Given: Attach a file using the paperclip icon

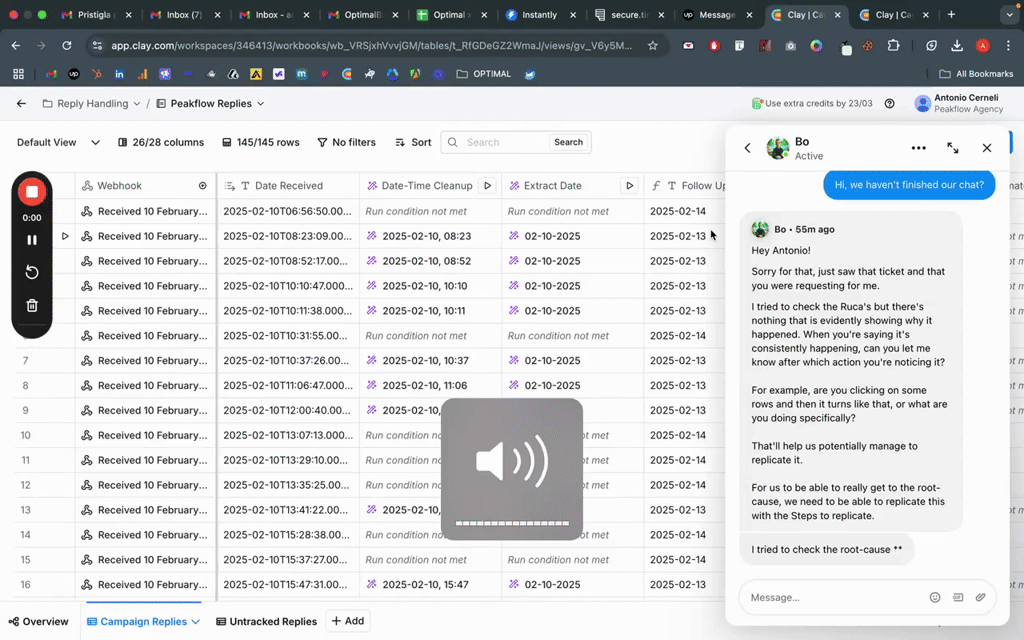Looking at the screenshot, I should tap(981, 597).
